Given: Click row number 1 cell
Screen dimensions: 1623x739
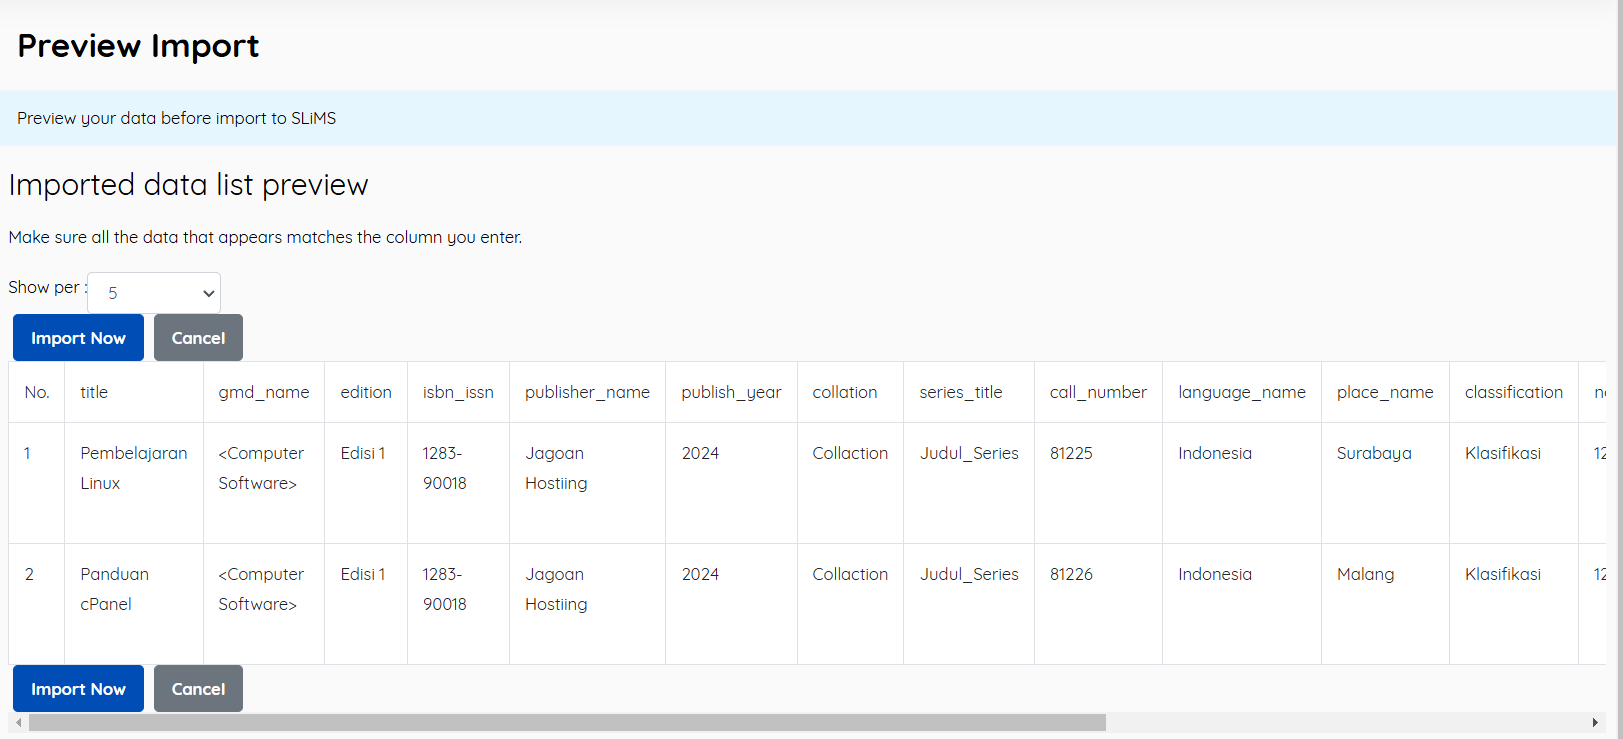Looking at the screenshot, I should (x=37, y=483).
